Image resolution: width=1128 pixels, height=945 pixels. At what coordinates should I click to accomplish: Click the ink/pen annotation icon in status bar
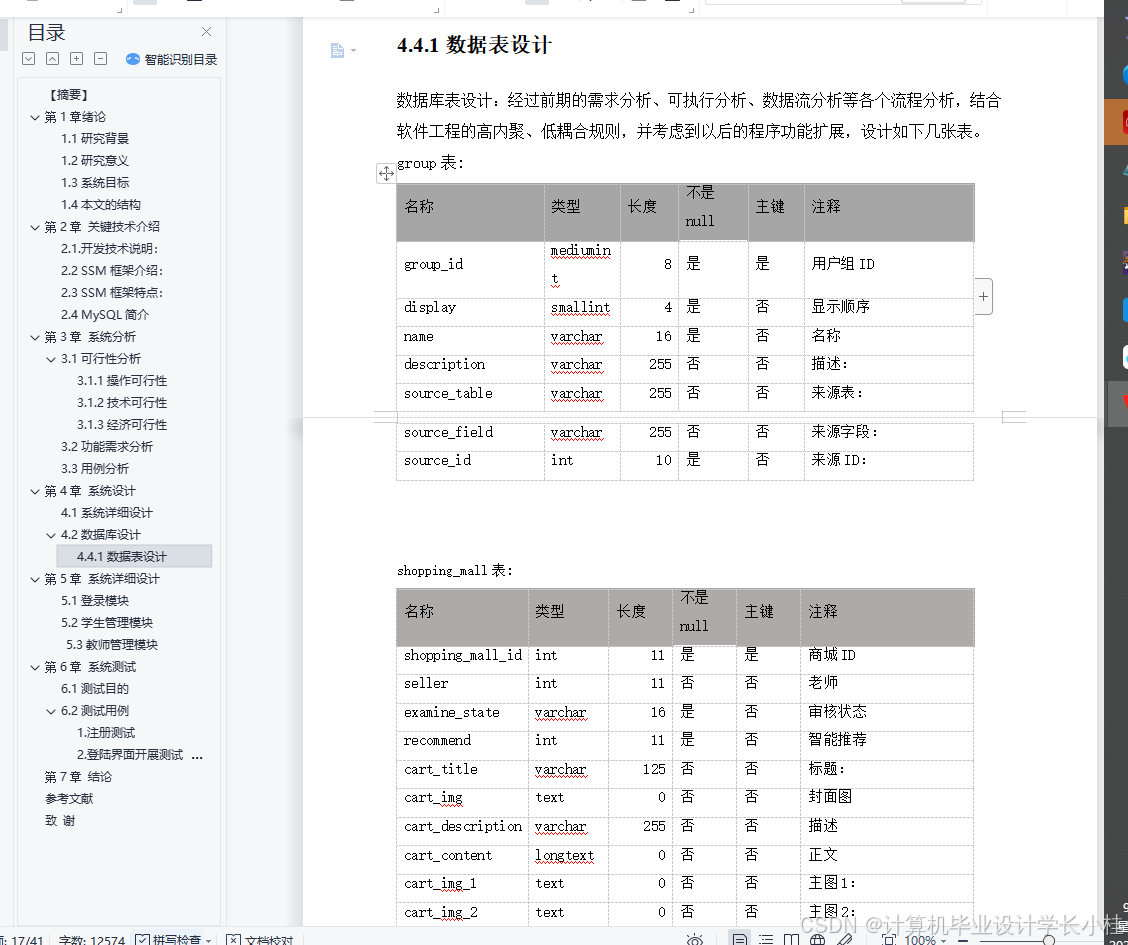(843, 938)
